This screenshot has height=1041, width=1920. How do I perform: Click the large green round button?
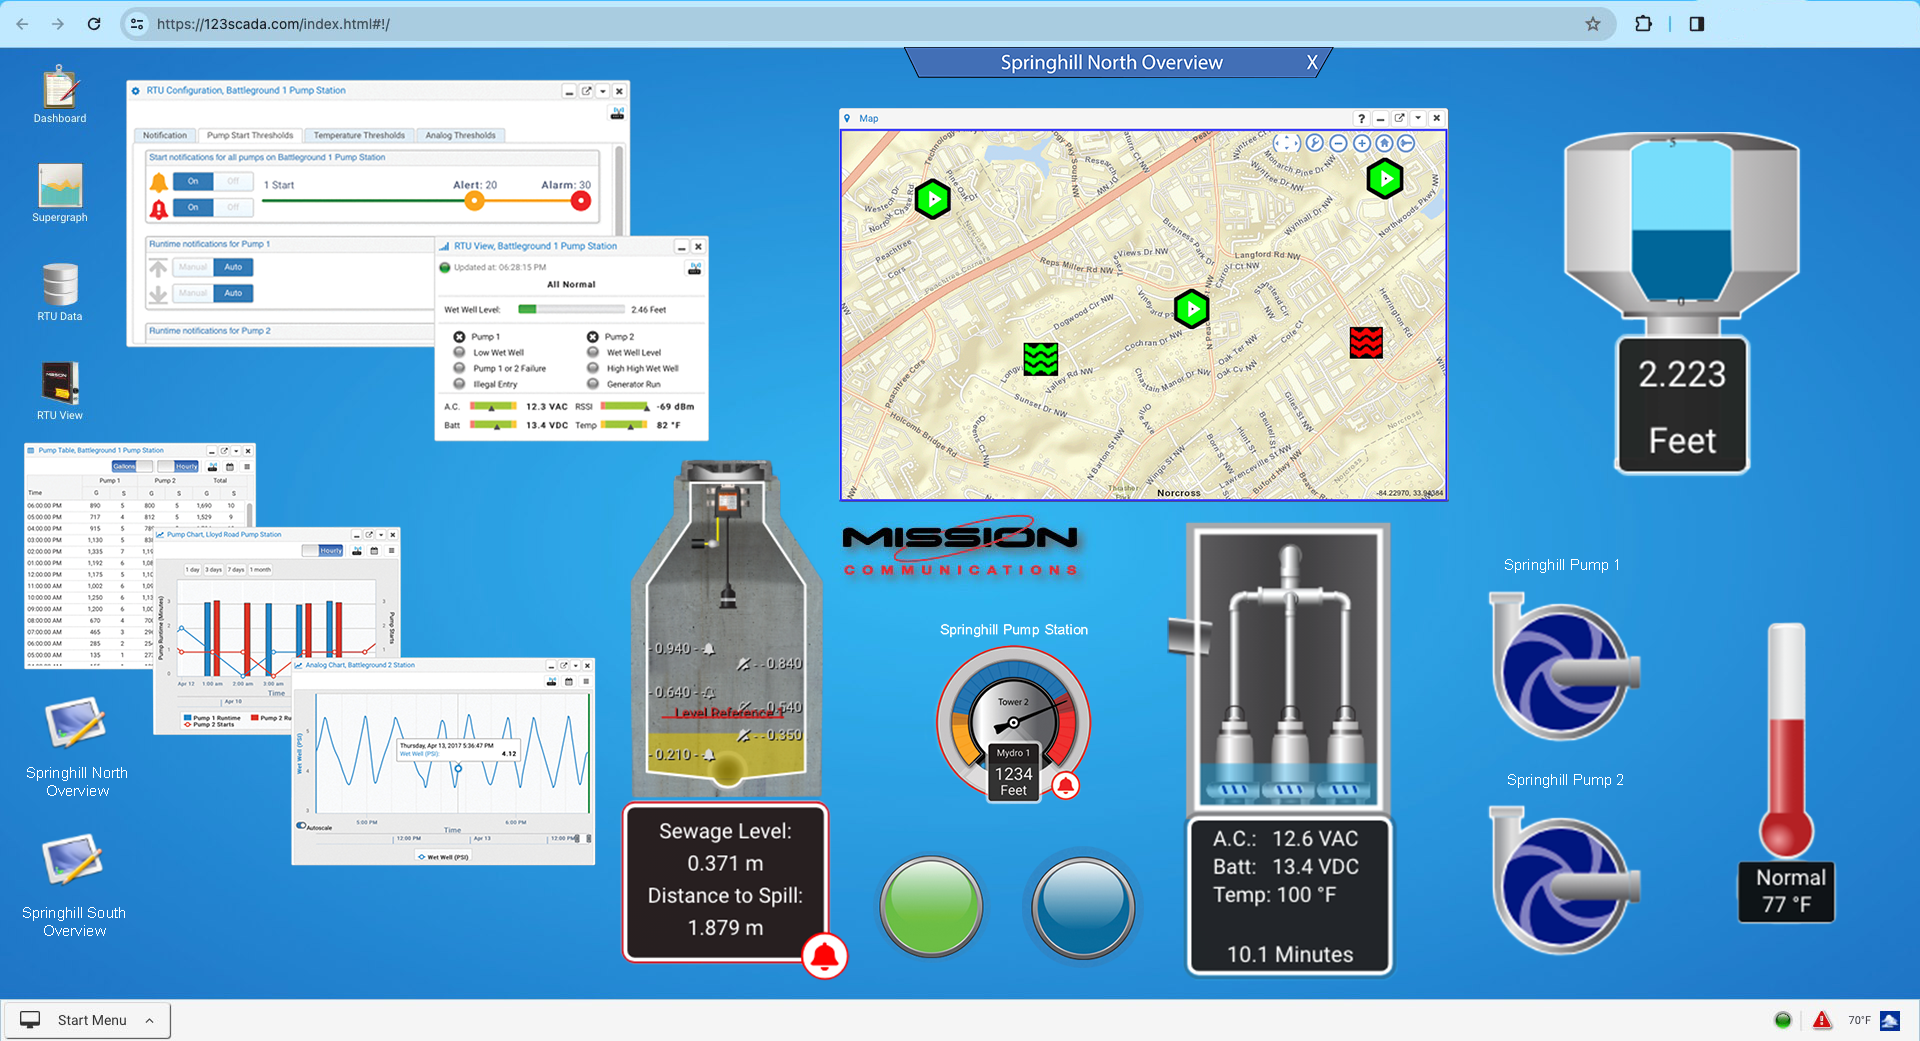[931, 907]
